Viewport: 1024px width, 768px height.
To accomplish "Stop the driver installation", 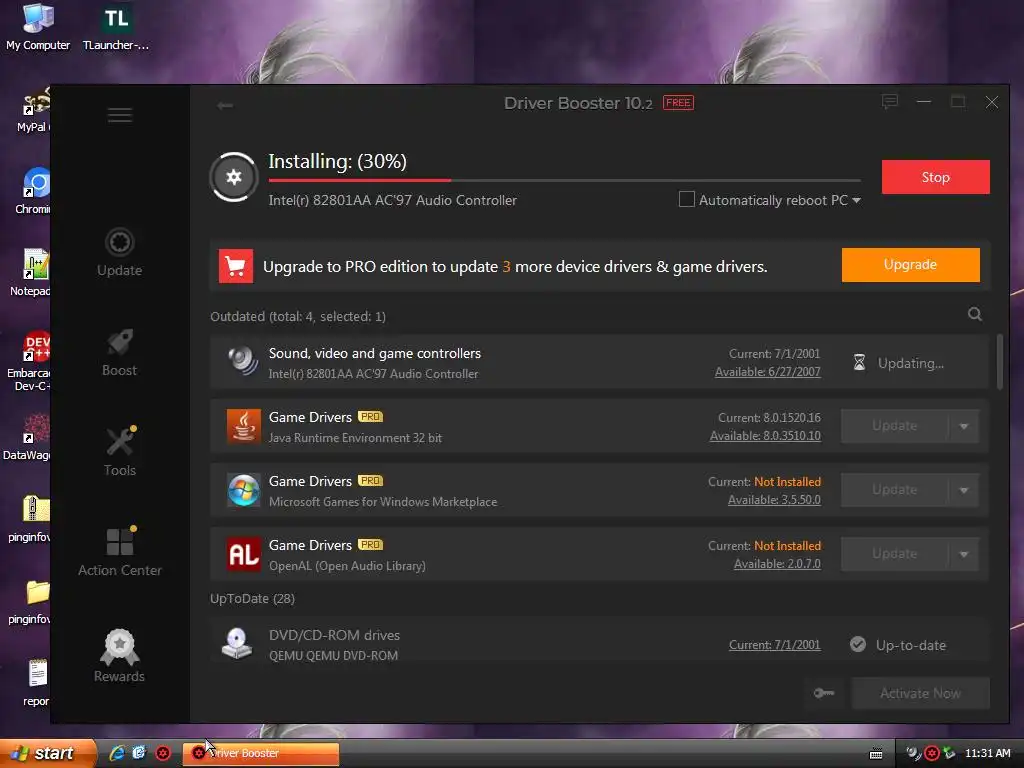I will tap(935, 177).
